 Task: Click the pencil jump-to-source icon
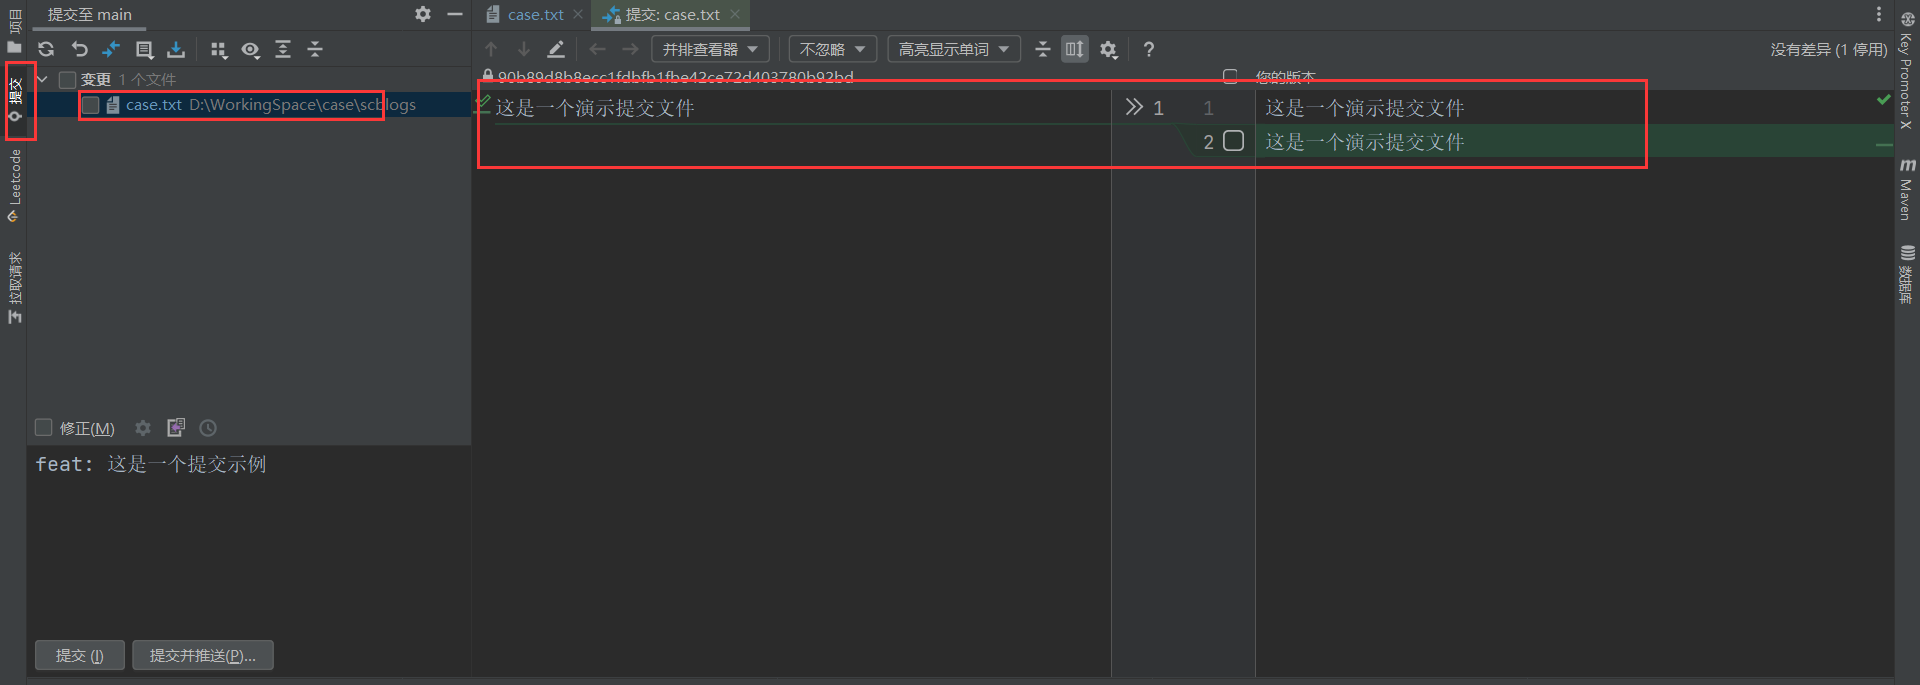pyautogui.click(x=556, y=49)
